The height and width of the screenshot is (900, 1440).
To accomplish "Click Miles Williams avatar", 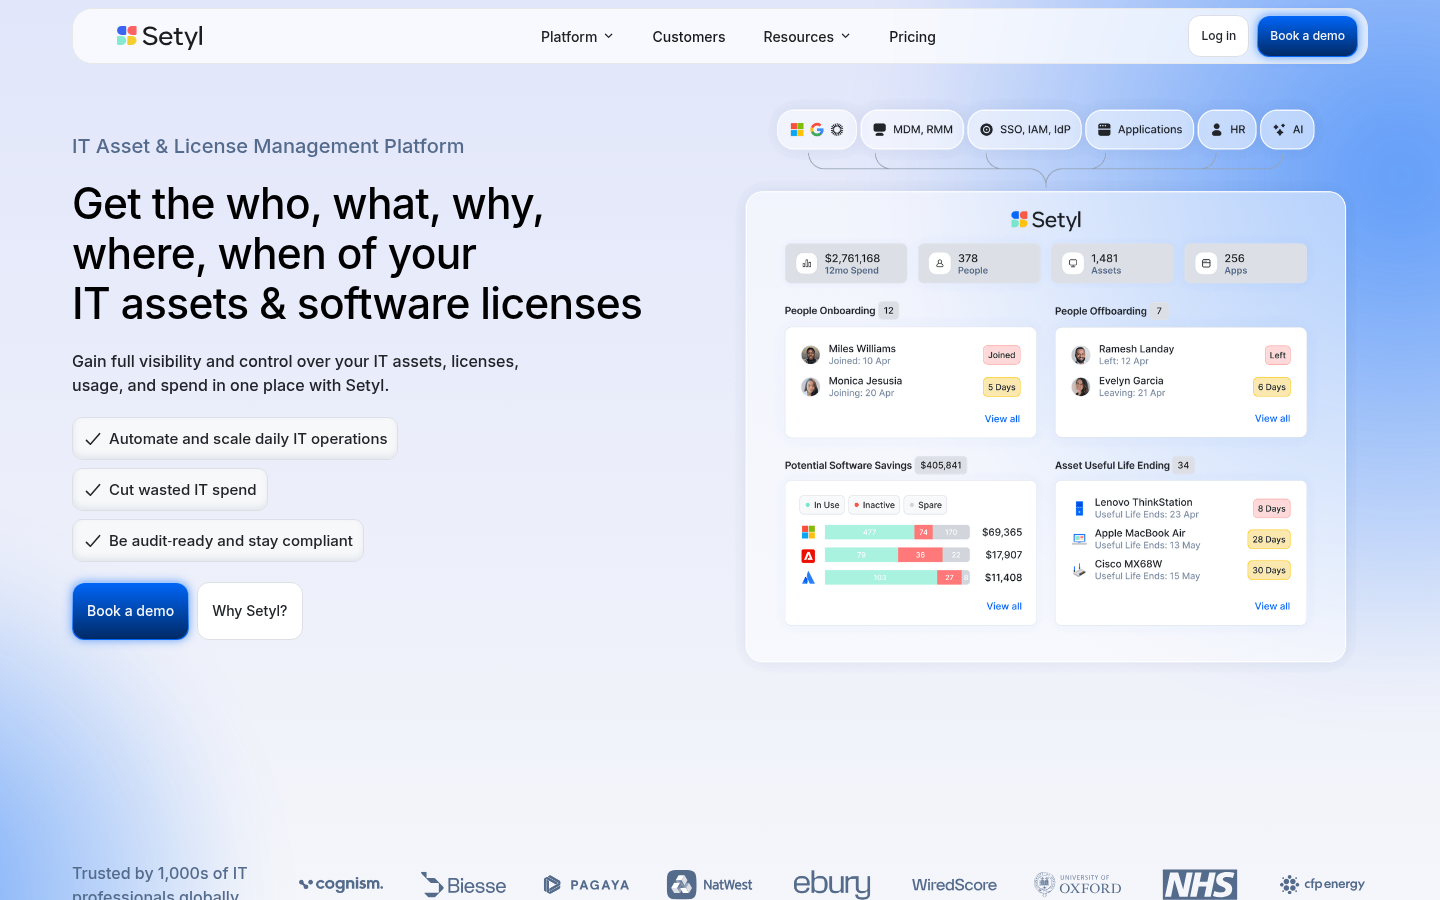I will pos(811,355).
